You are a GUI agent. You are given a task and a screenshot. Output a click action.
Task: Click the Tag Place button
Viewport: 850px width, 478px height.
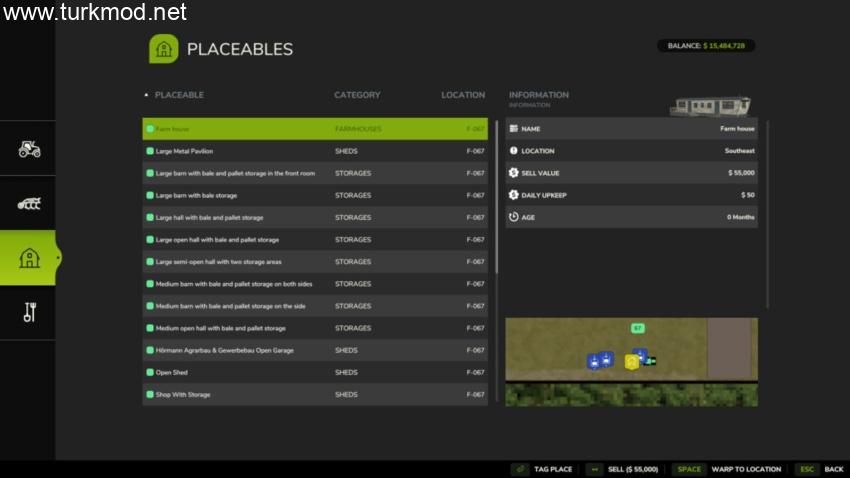[x=552, y=469]
